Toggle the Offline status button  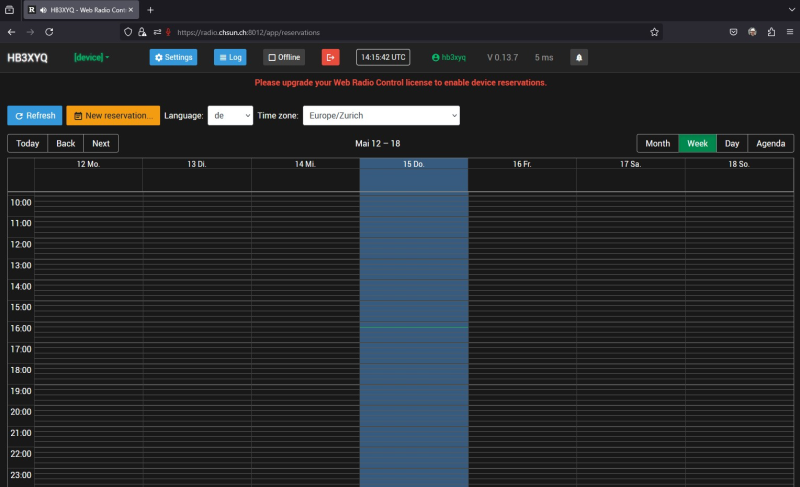coord(283,57)
